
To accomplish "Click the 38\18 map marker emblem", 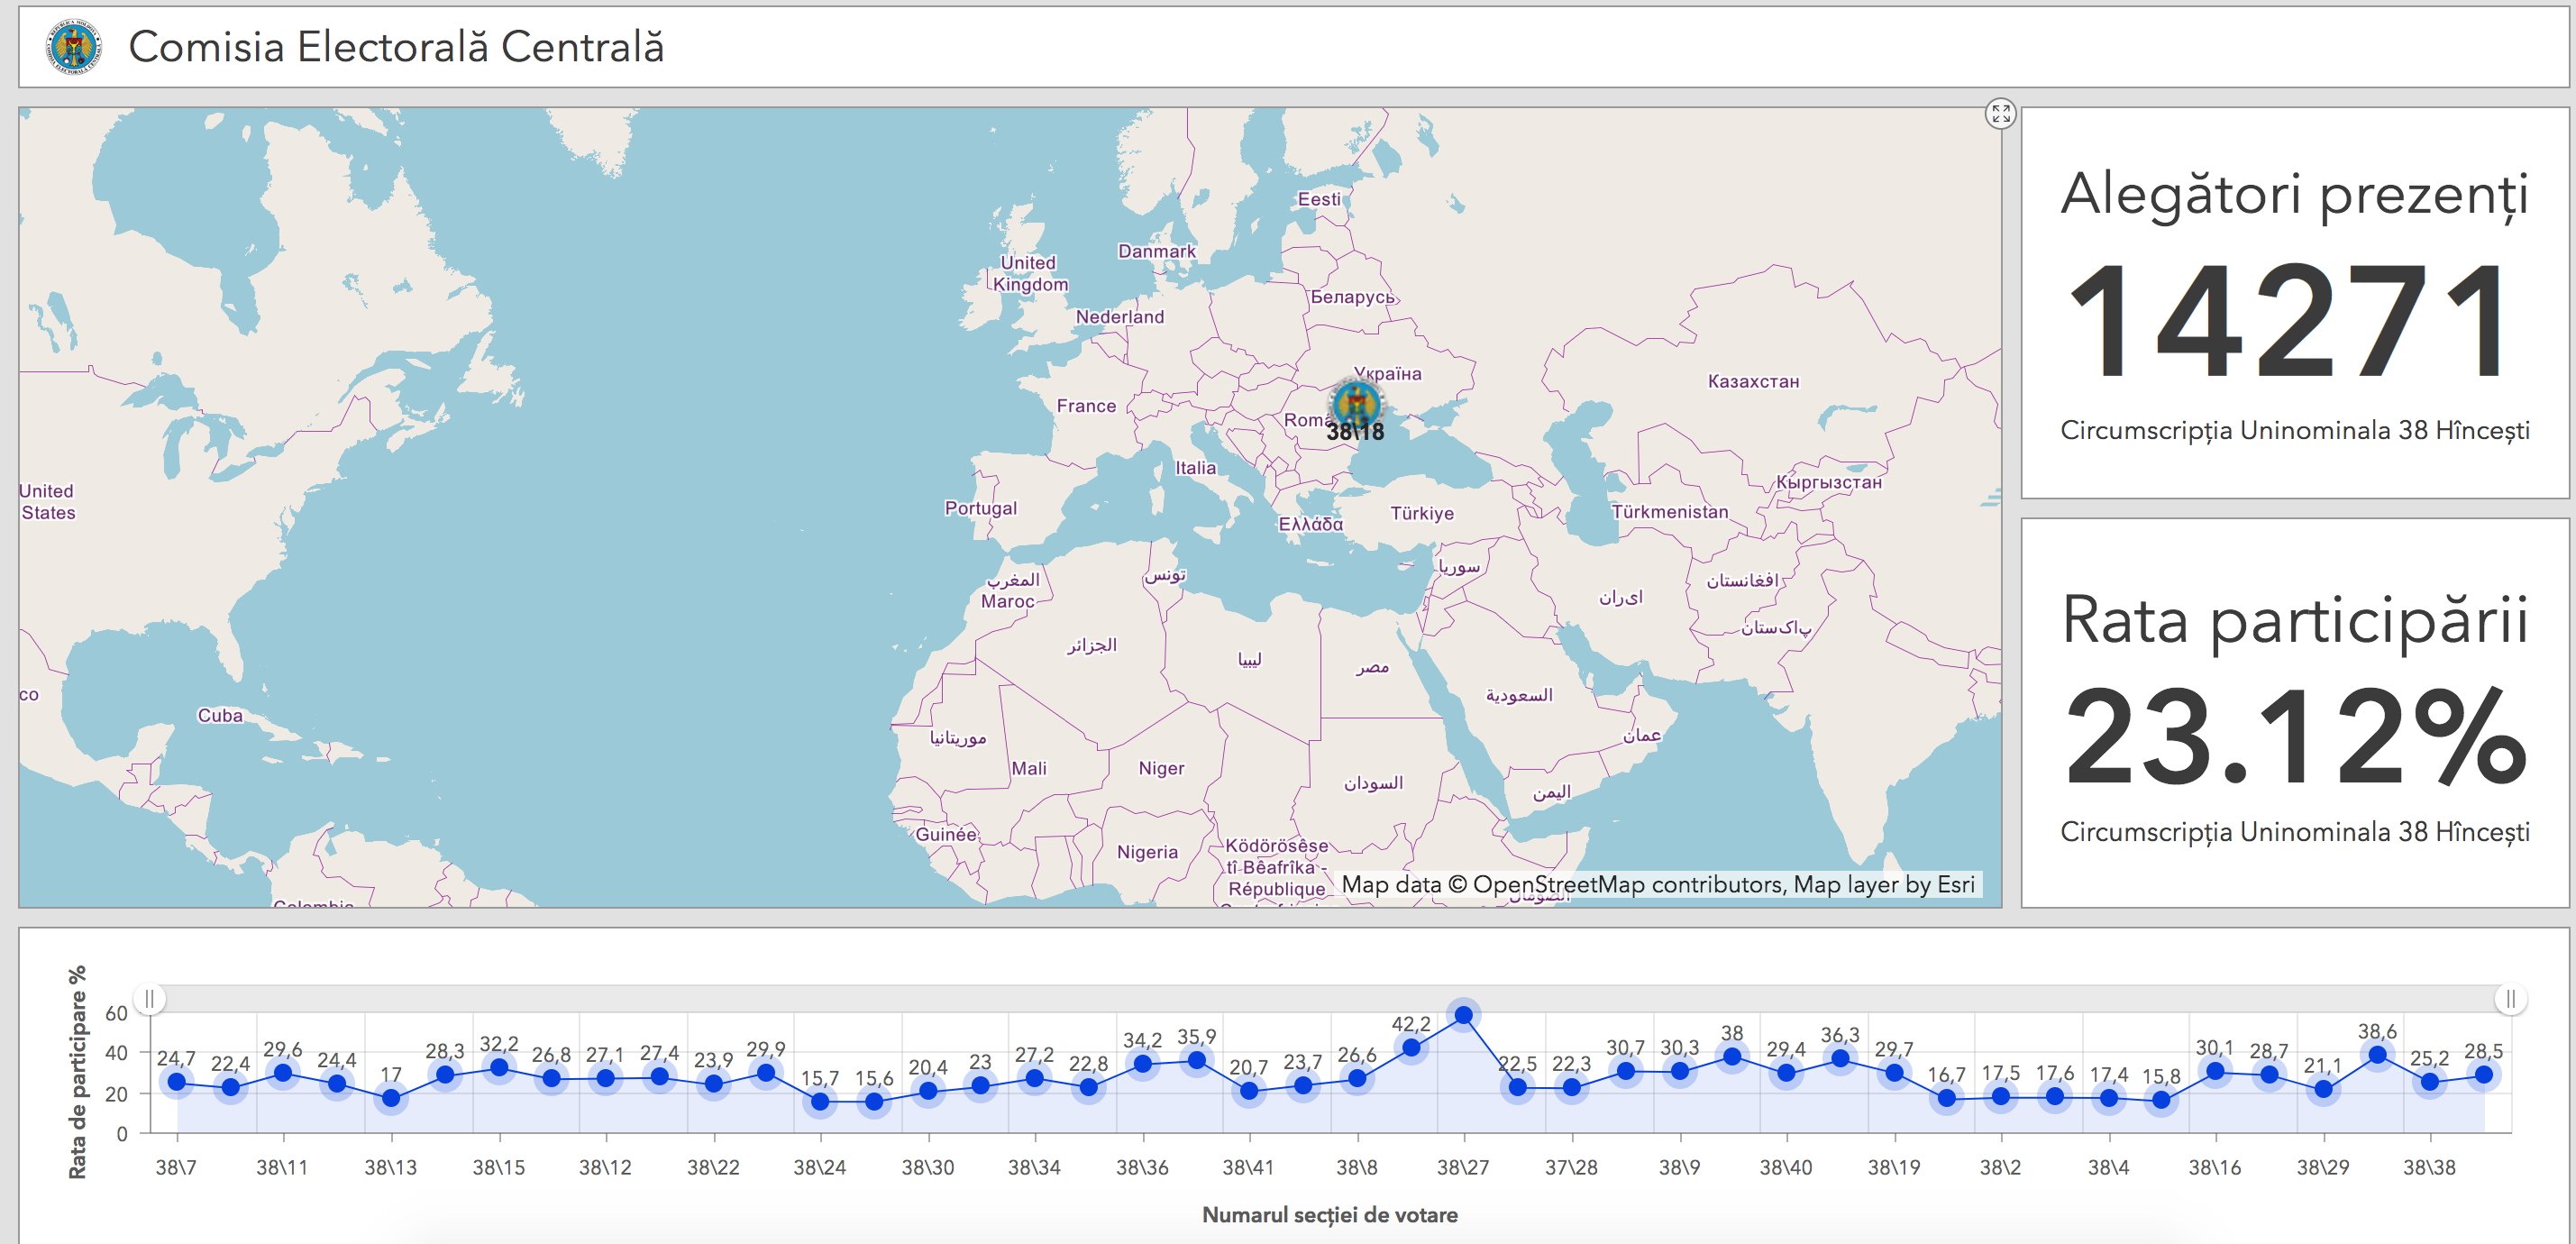I will 1356,404.
